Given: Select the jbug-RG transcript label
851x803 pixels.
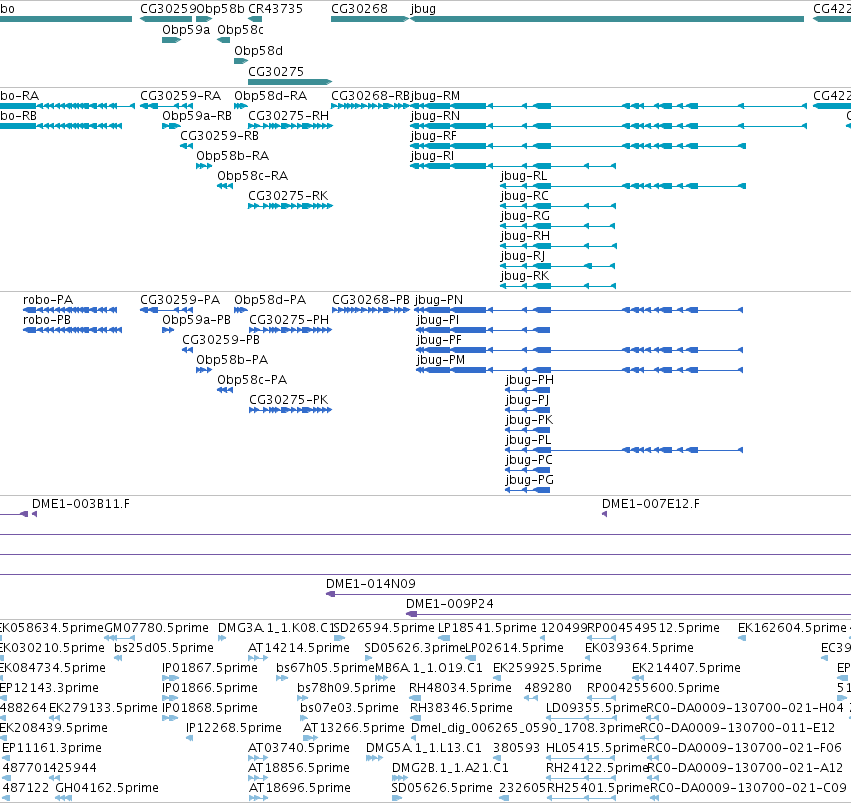Looking at the screenshot, I should (525, 216).
